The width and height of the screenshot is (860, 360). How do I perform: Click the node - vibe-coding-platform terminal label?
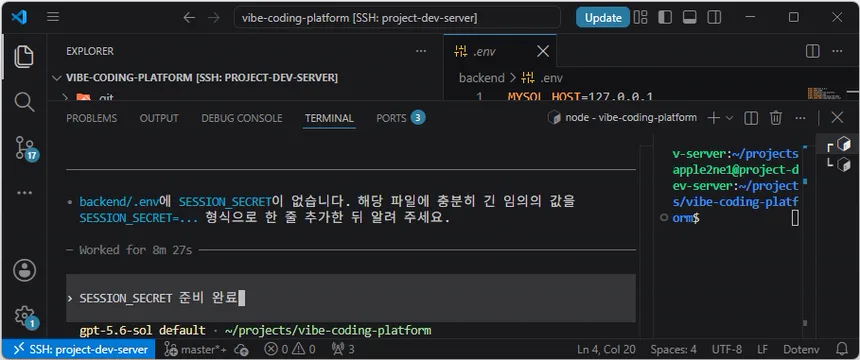(x=623, y=117)
